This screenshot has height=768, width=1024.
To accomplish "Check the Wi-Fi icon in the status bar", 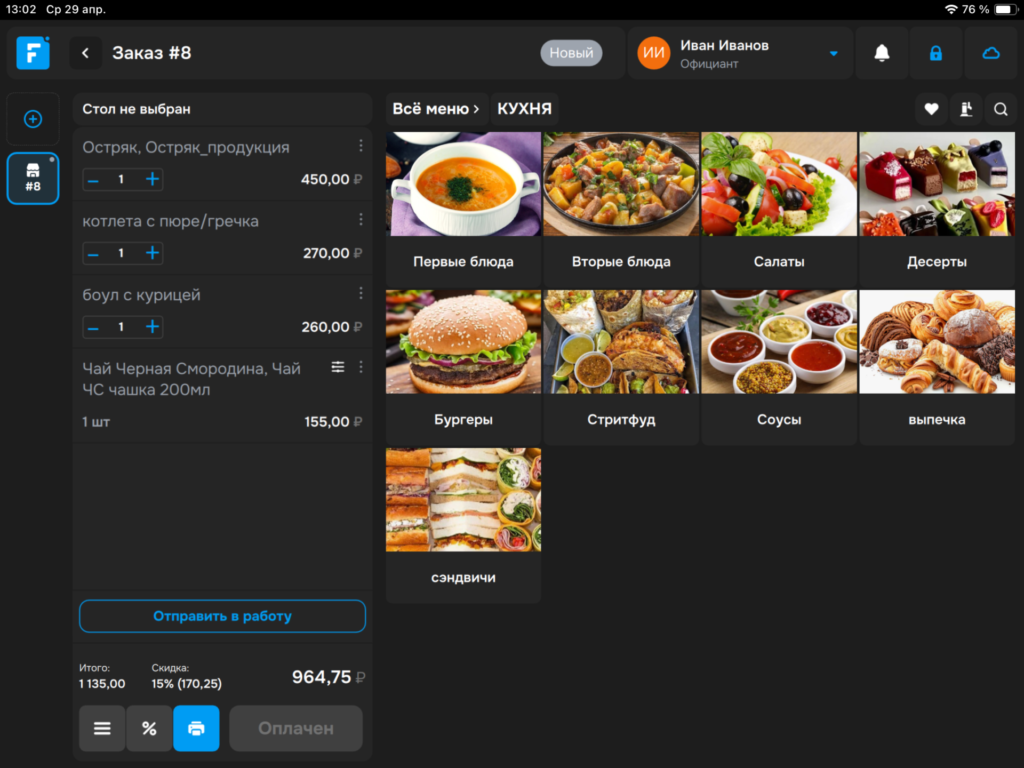I will point(951,9).
